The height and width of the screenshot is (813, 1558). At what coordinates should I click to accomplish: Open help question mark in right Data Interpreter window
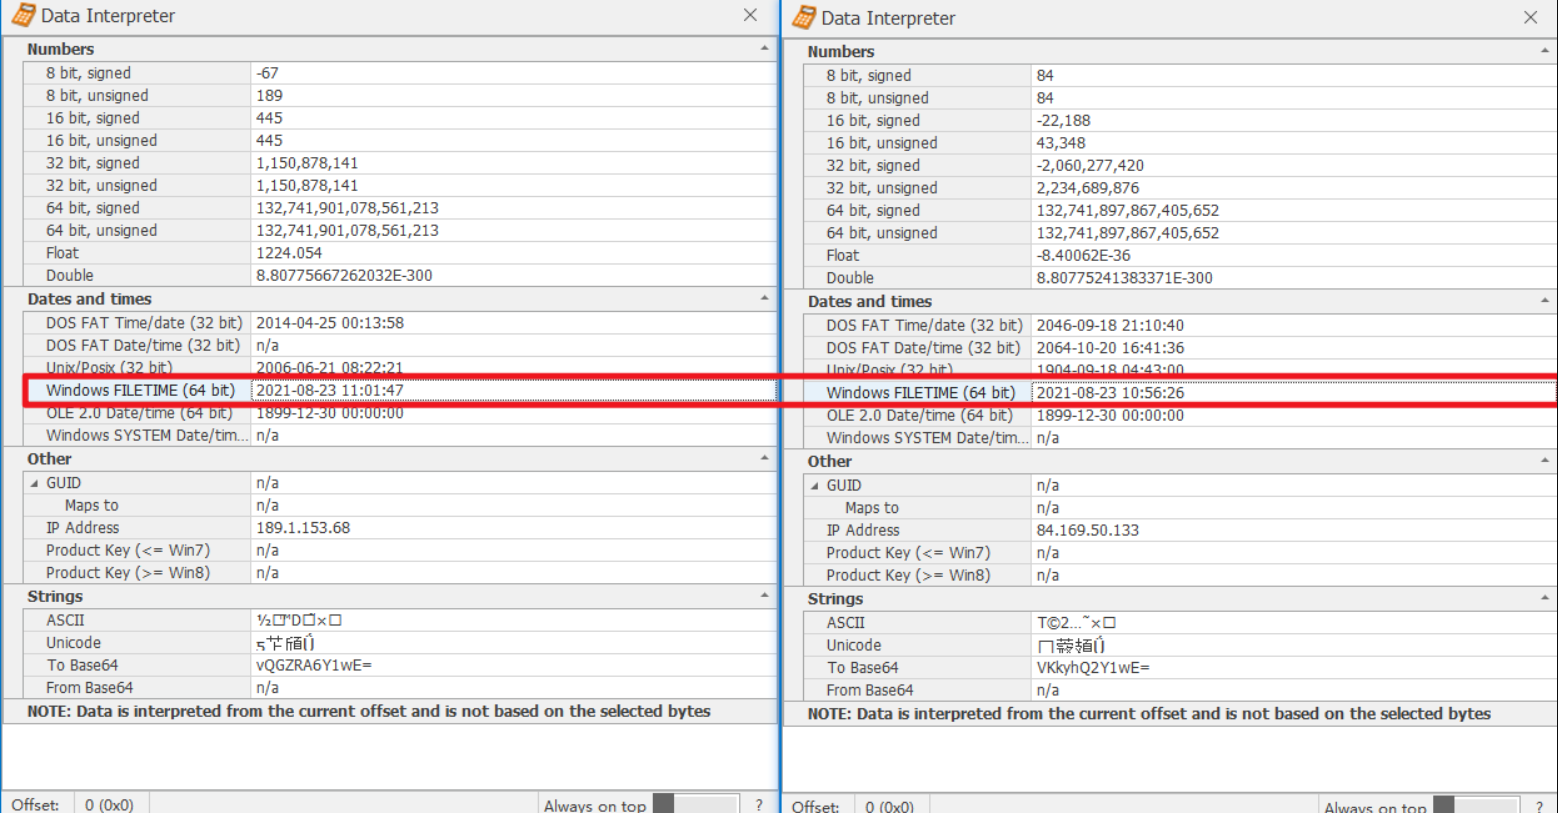tap(1539, 807)
